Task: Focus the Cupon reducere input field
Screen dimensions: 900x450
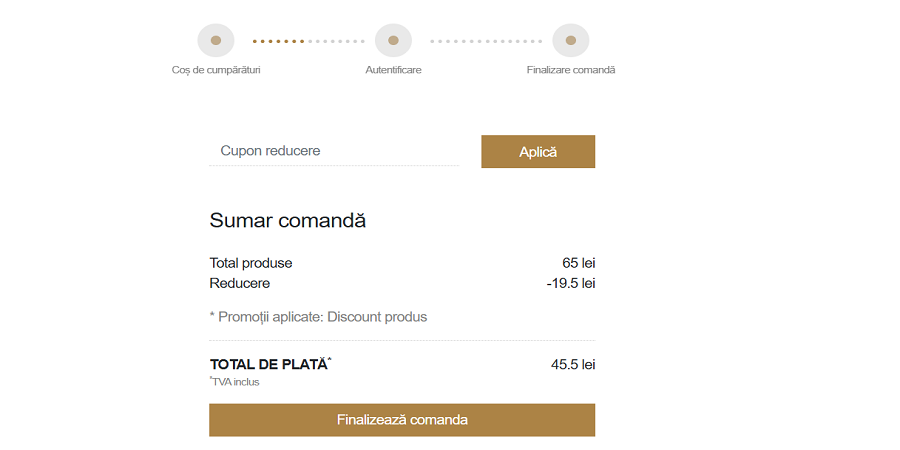Action: click(333, 151)
